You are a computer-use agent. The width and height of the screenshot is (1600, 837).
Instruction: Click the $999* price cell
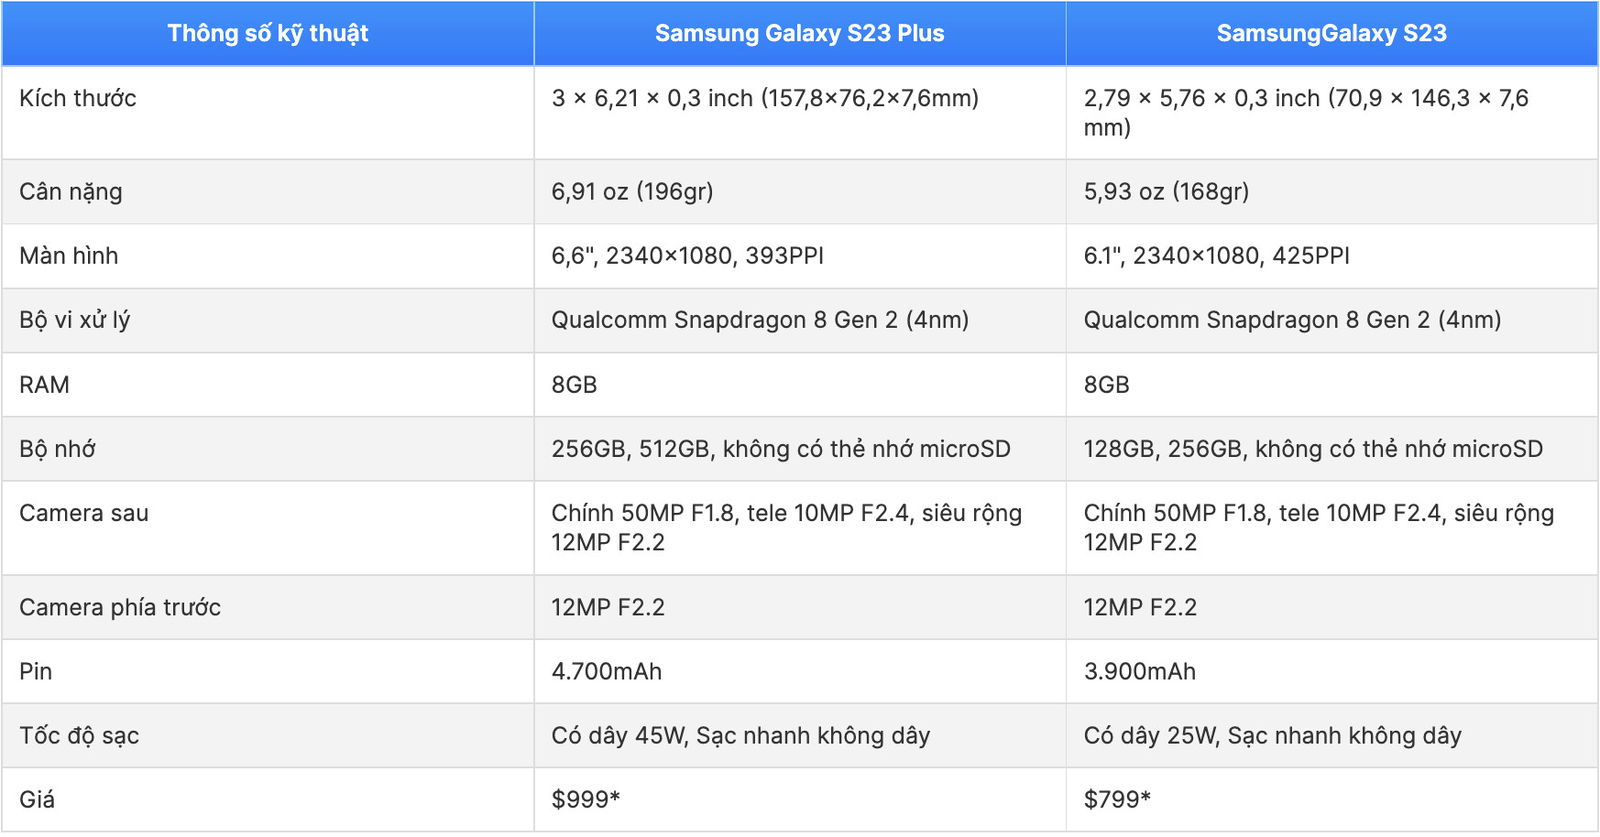799,800
